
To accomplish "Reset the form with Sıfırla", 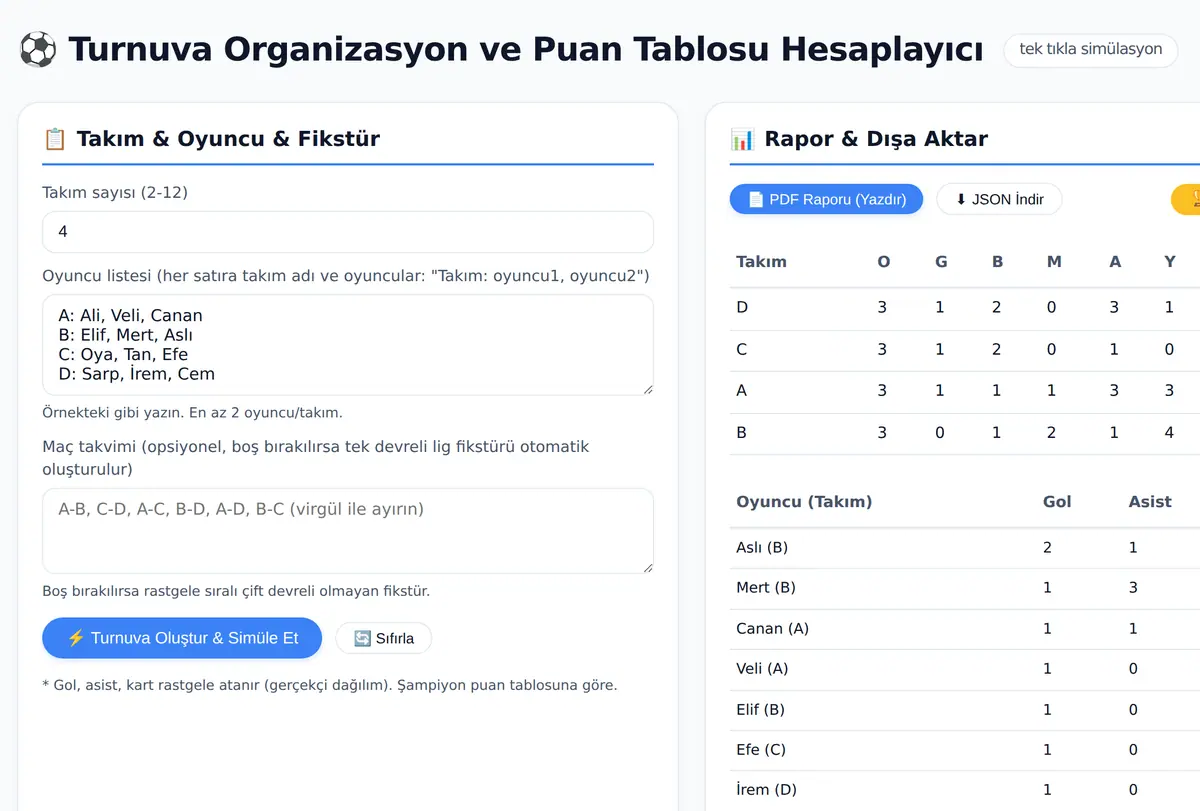I will (x=384, y=638).
